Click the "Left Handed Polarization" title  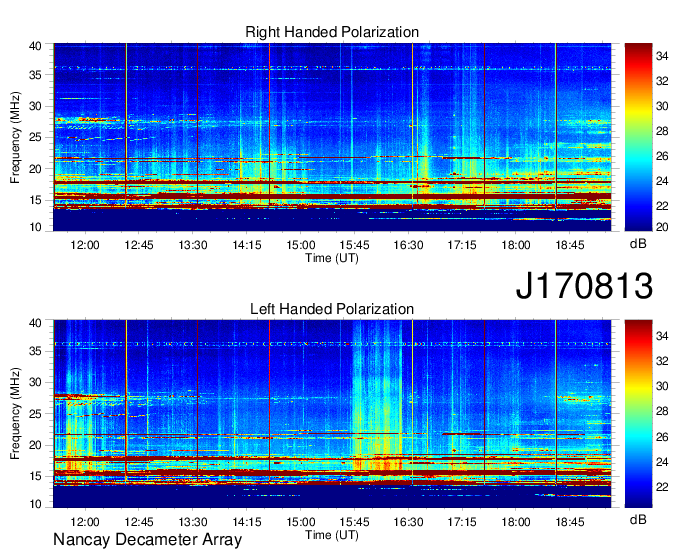332,309
